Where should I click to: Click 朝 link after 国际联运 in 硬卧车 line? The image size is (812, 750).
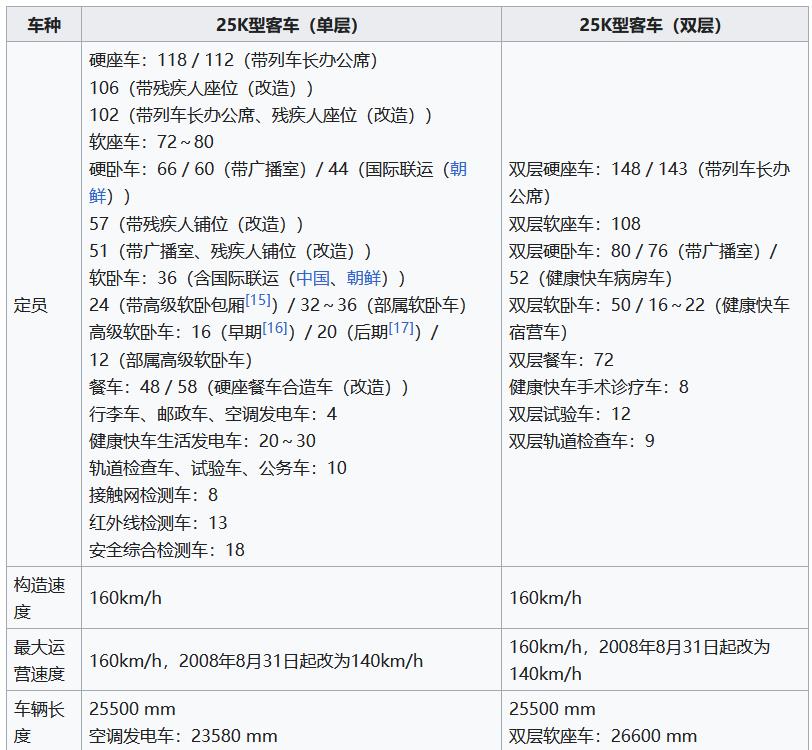pos(458,169)
